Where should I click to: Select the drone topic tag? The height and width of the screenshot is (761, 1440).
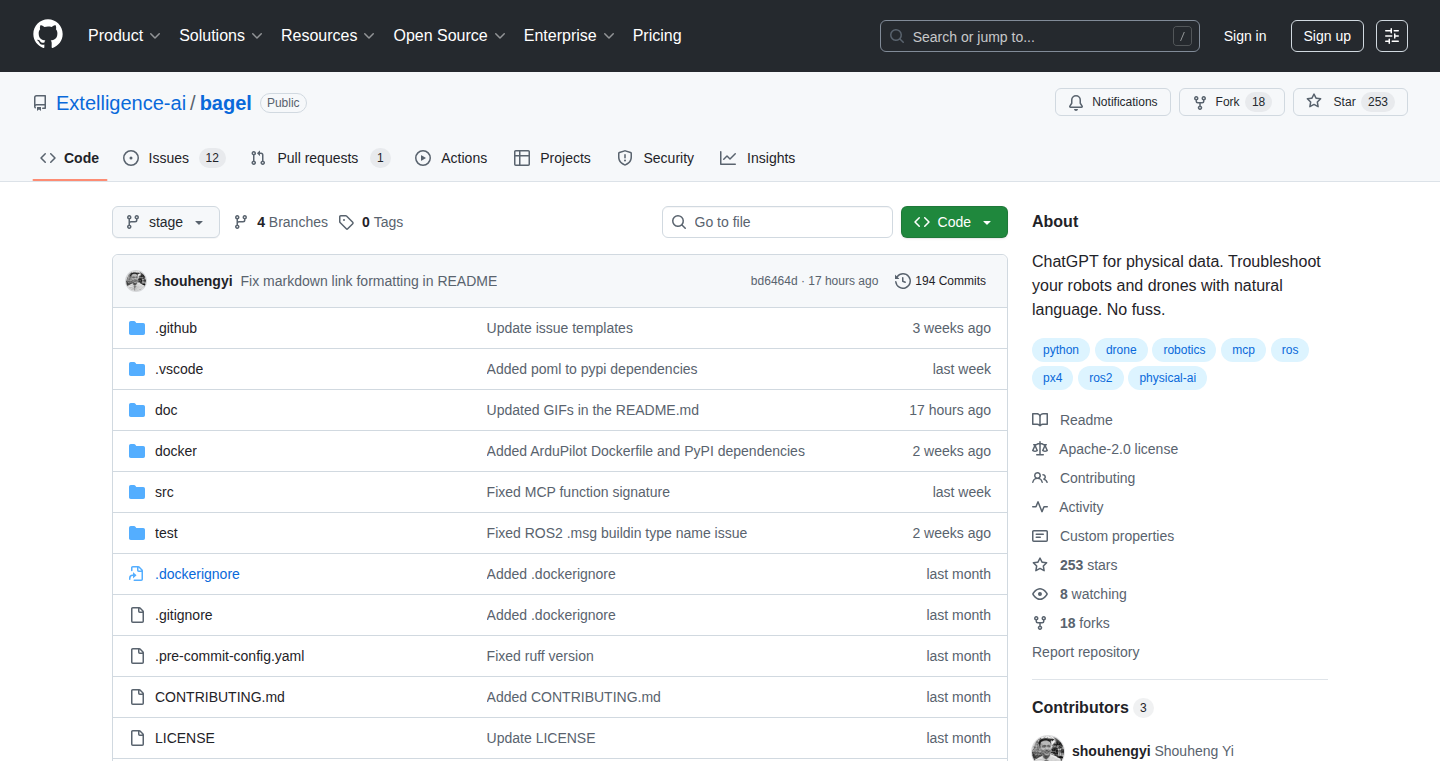(x=1121, y=350)
